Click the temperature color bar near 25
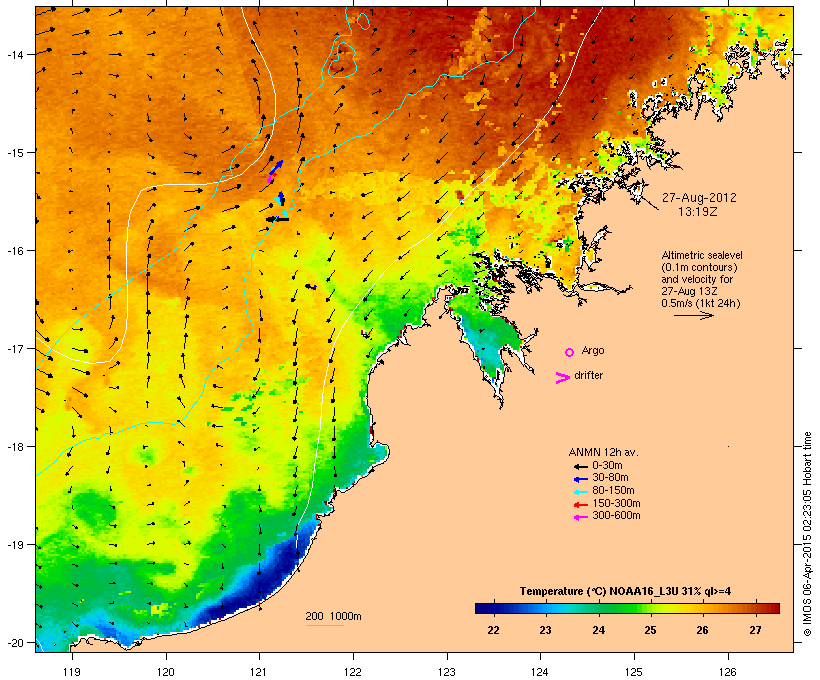Viewport: 820px width, 680px height. 650,608
